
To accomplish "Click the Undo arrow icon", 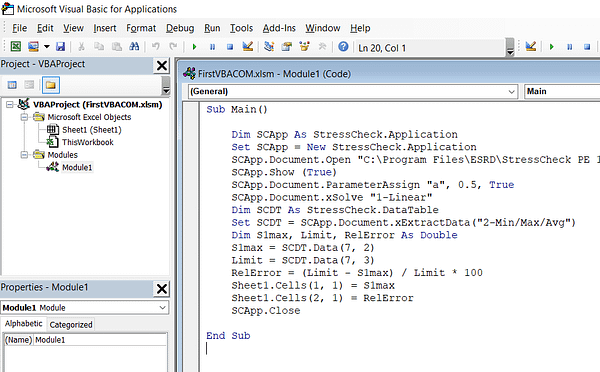I will click(155, 47).
